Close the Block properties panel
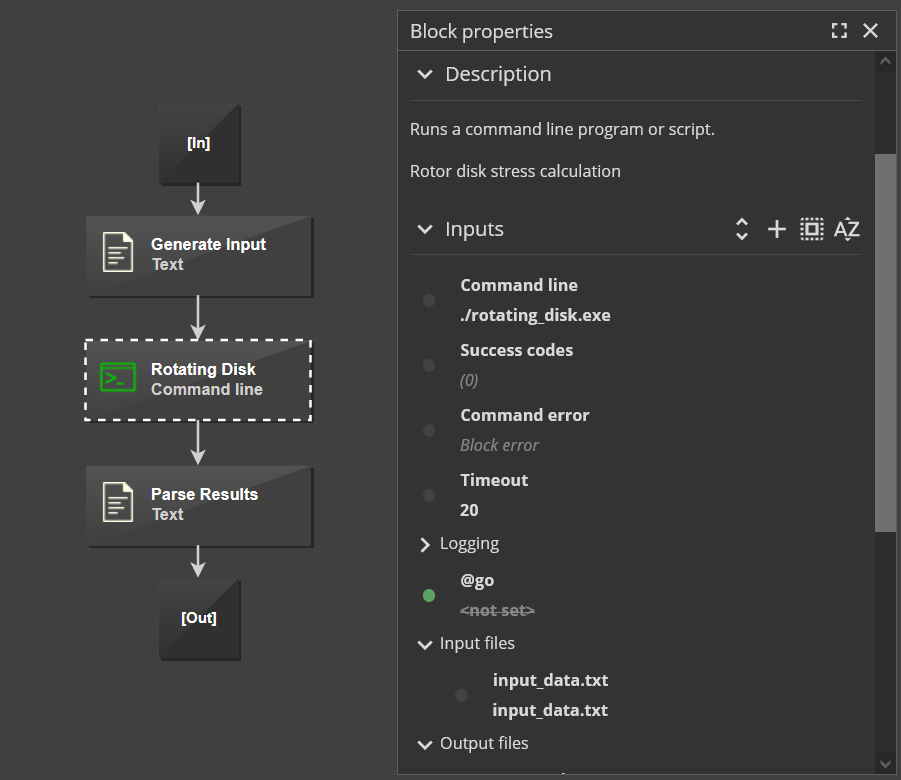This screenshot has height=780, width=901. tap(871, 31)
